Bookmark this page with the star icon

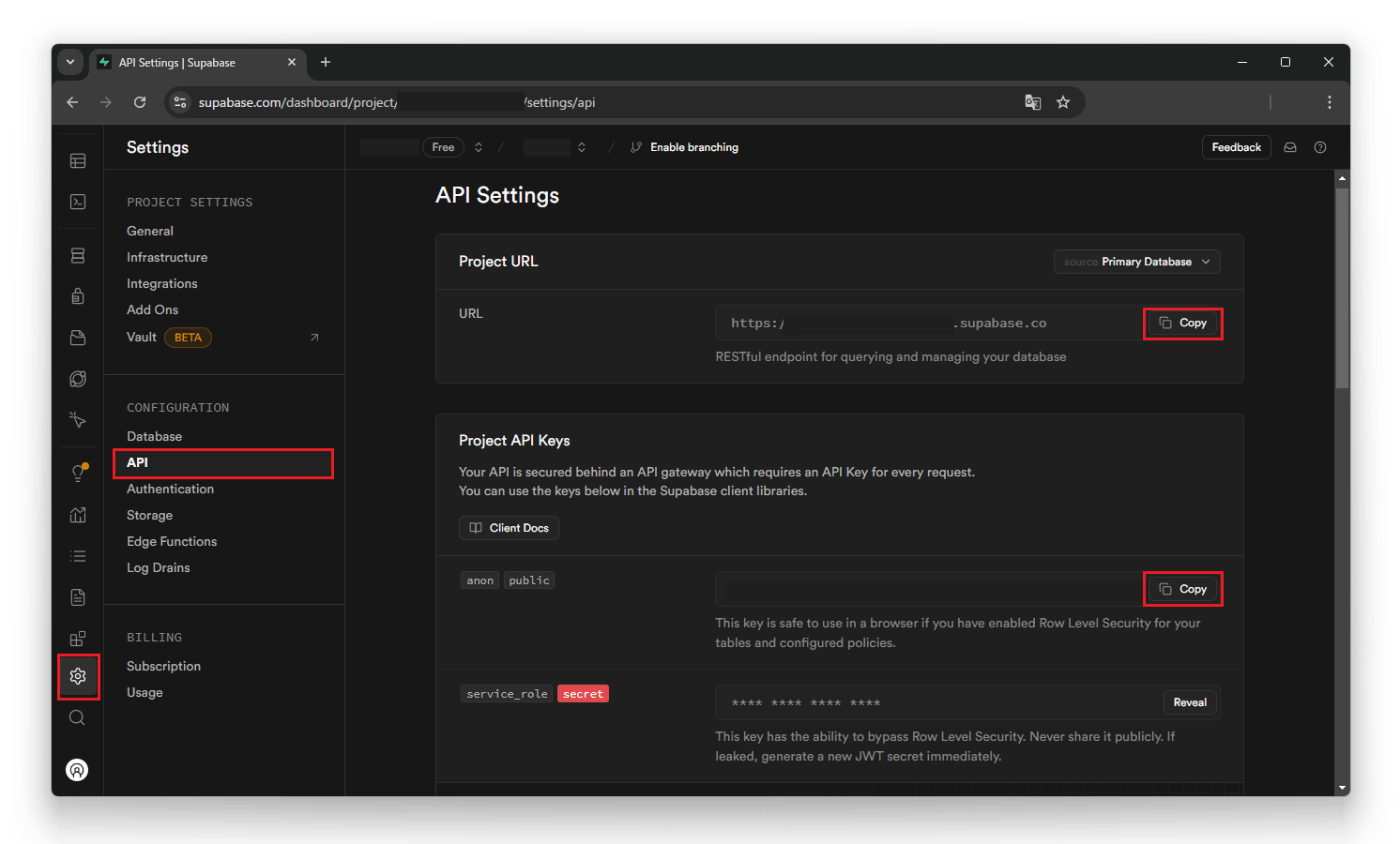click(1063, 102)
